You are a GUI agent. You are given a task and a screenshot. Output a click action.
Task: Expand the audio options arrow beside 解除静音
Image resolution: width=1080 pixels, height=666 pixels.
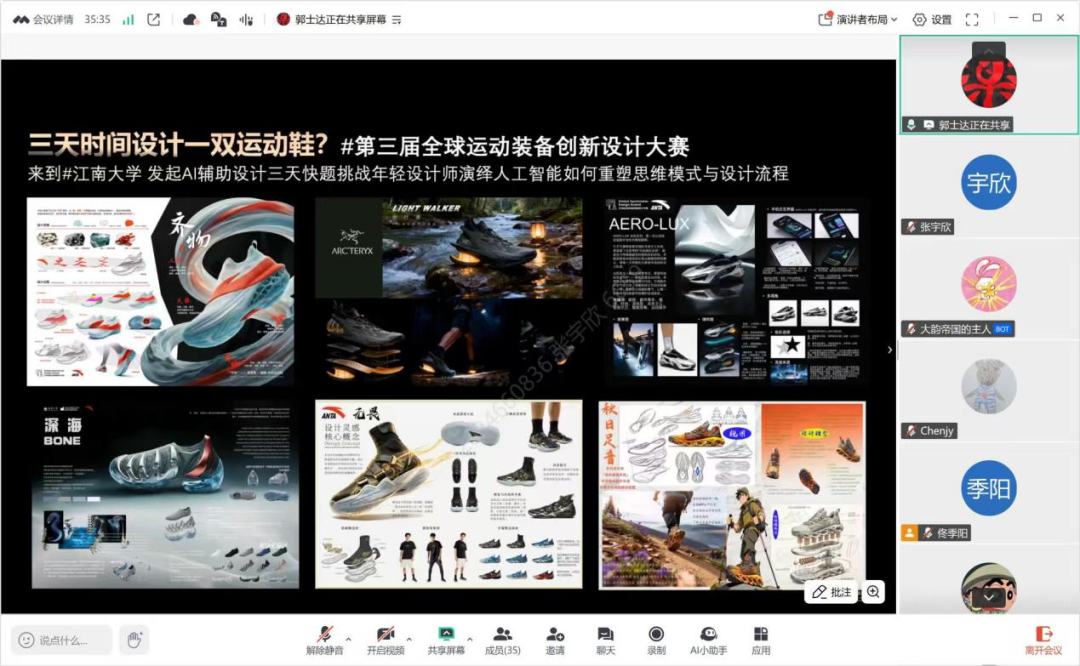click(348, 637)
